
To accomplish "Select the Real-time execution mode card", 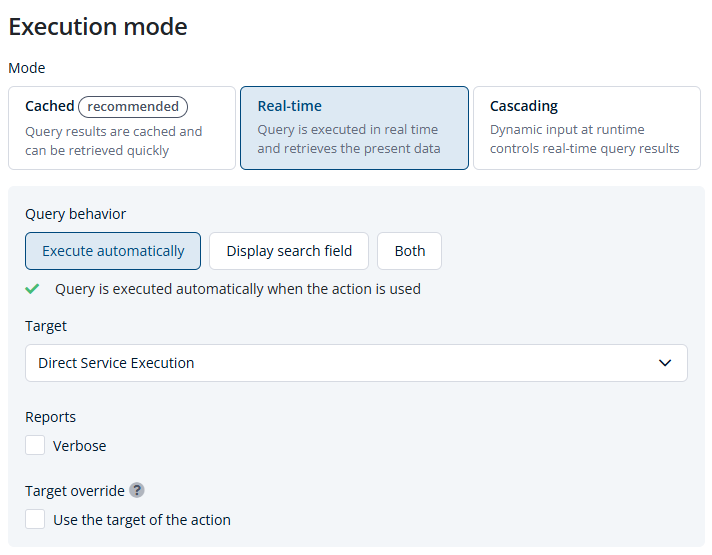I will tap(354, 128).
